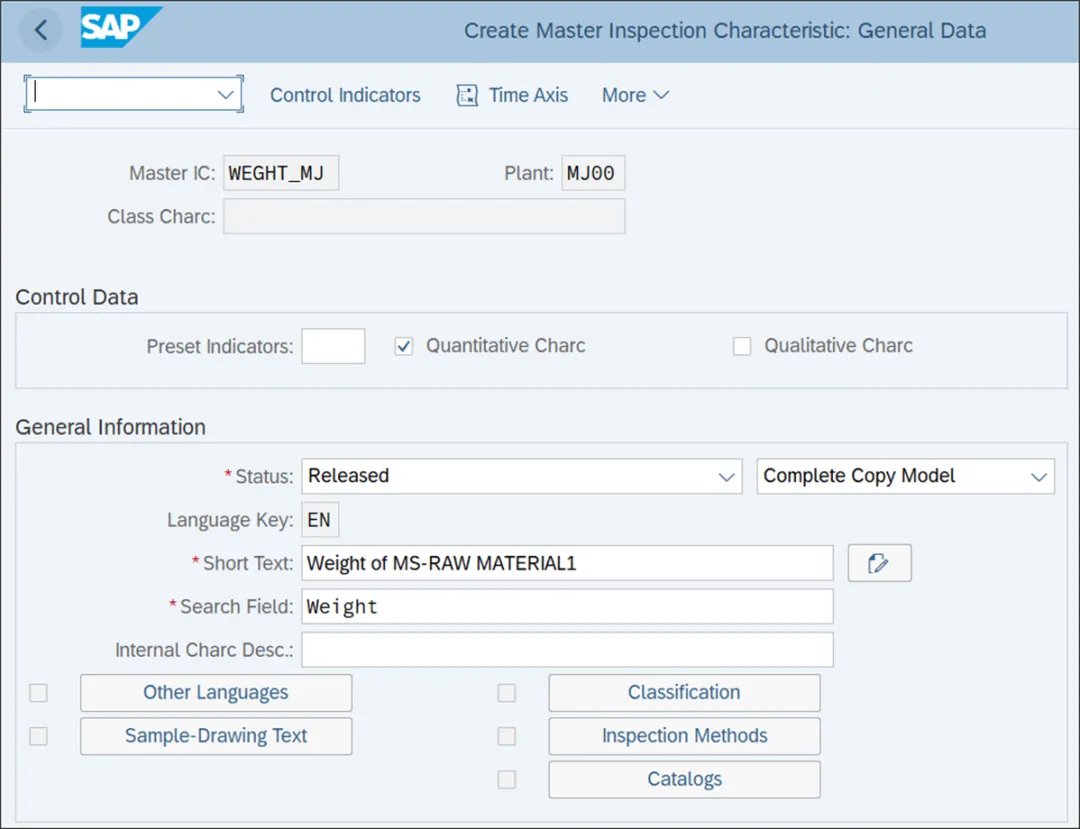The image size is (1080, 829).
Task: Click the Classification button
Action: [x=685, y=693]
